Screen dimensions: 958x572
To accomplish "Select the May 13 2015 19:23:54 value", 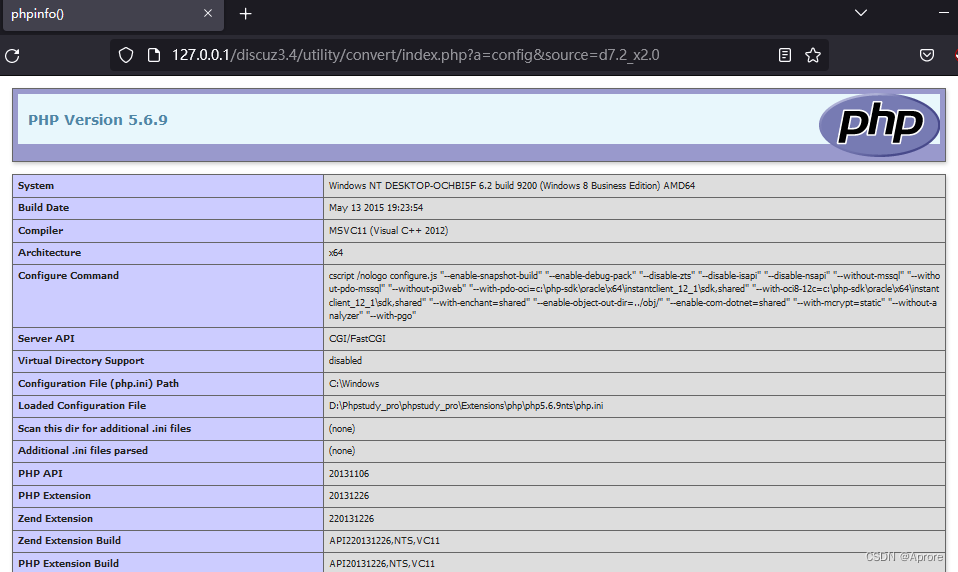I will tap(376, 208).
